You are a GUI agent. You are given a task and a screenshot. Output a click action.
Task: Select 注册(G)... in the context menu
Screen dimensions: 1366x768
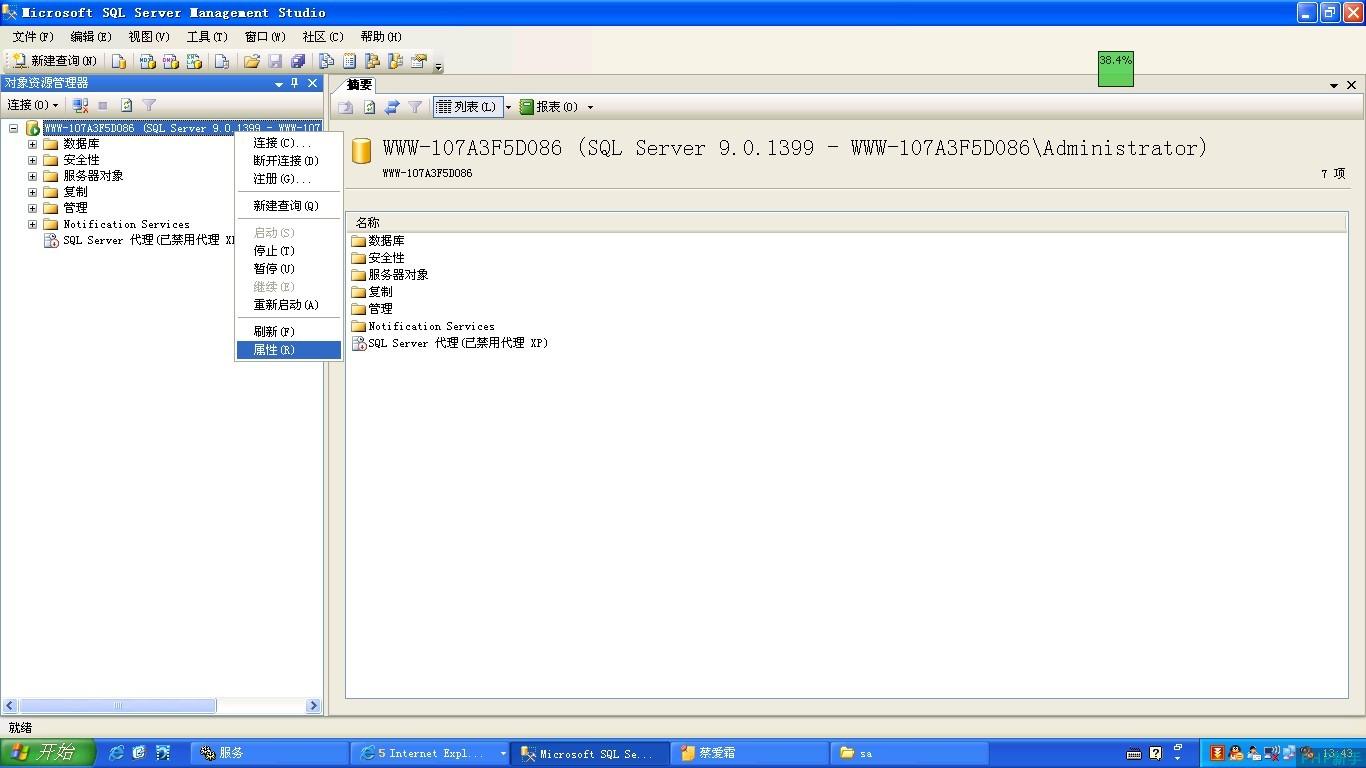tap(289, 179)
